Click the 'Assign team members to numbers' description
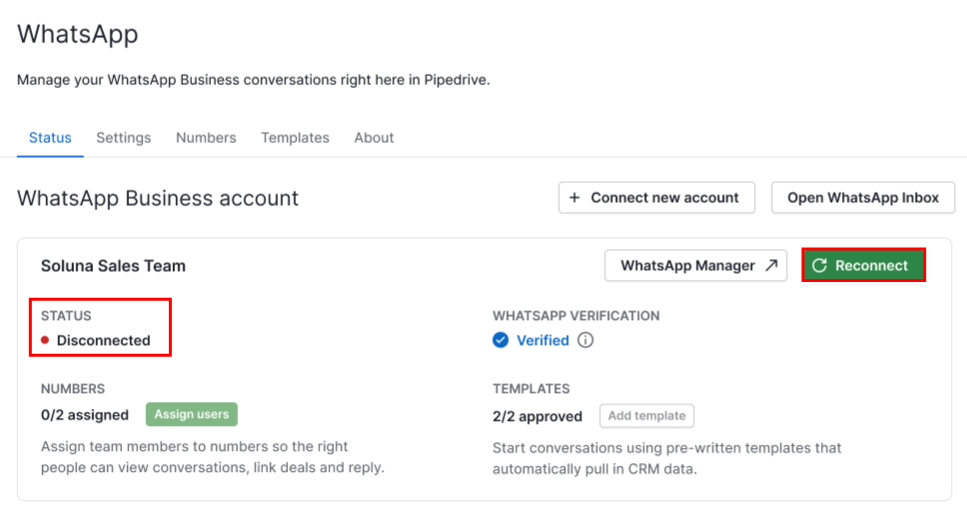Image resolution: width=967 pixels, height=516 pixels. 213,457
